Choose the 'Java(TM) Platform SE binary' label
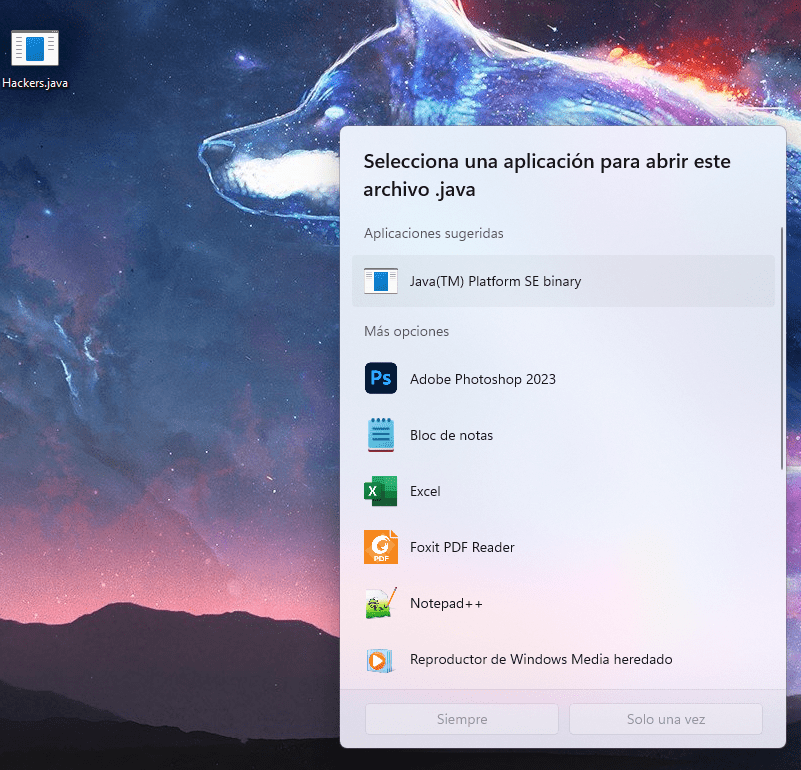This screenshot has height=770, width=801. pyautogui.click(x=496, y=281)
